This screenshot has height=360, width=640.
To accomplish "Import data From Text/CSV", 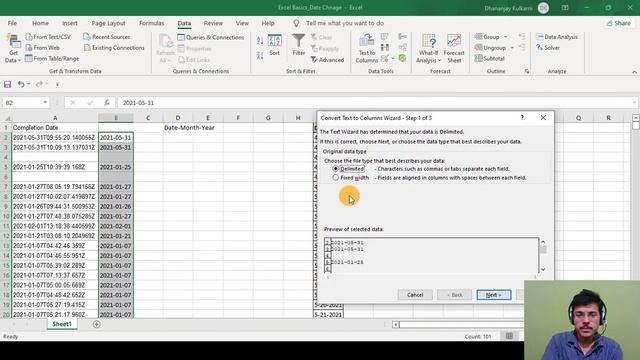I will (x=48, y=37).
